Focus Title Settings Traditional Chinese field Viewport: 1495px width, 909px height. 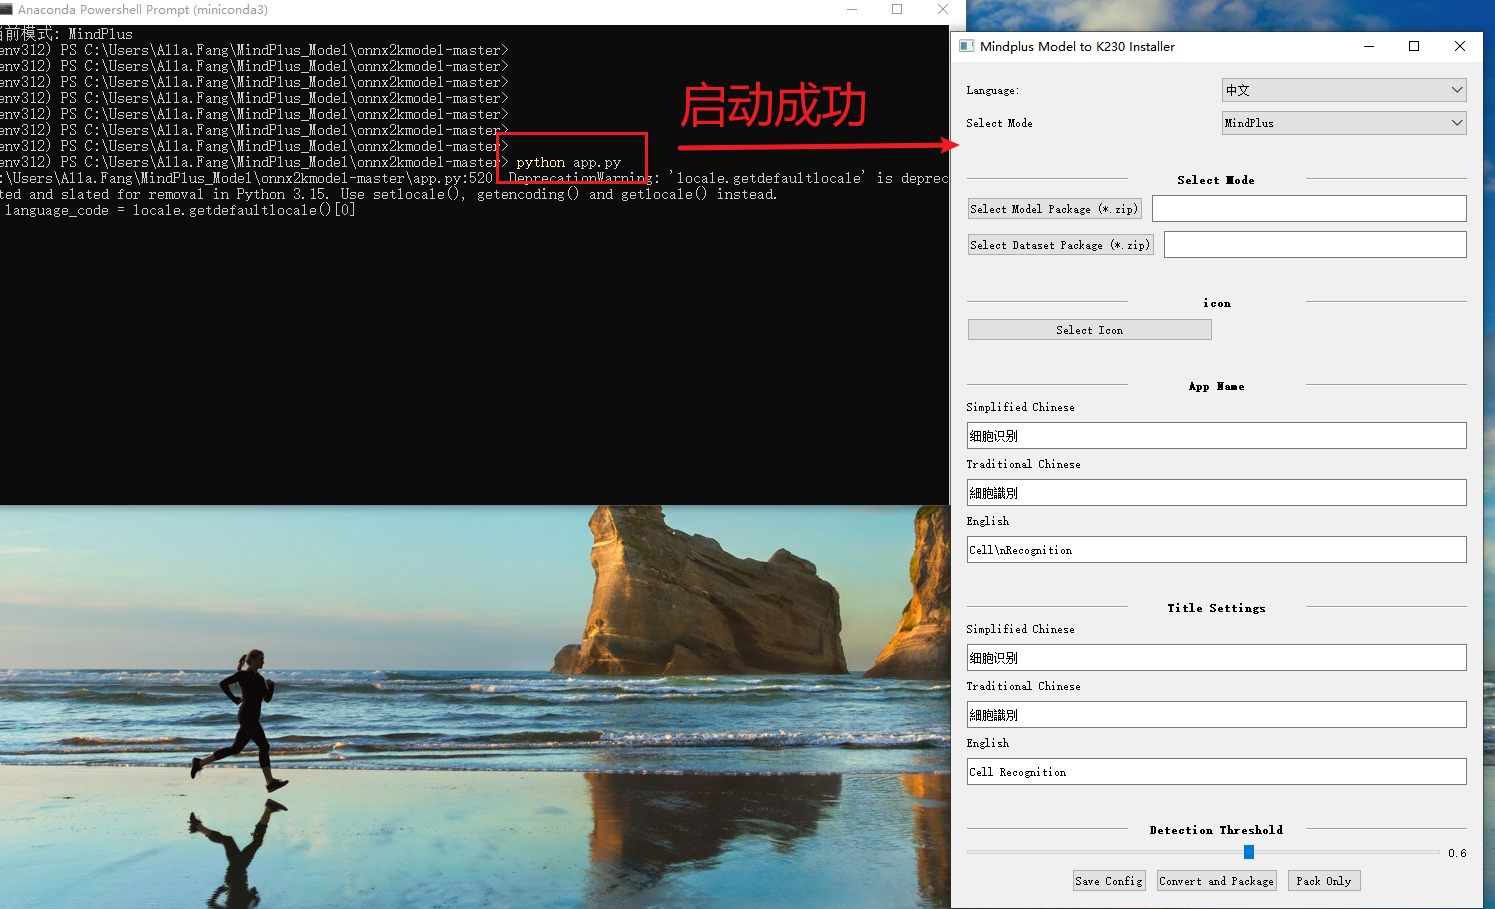point(1216,715)
